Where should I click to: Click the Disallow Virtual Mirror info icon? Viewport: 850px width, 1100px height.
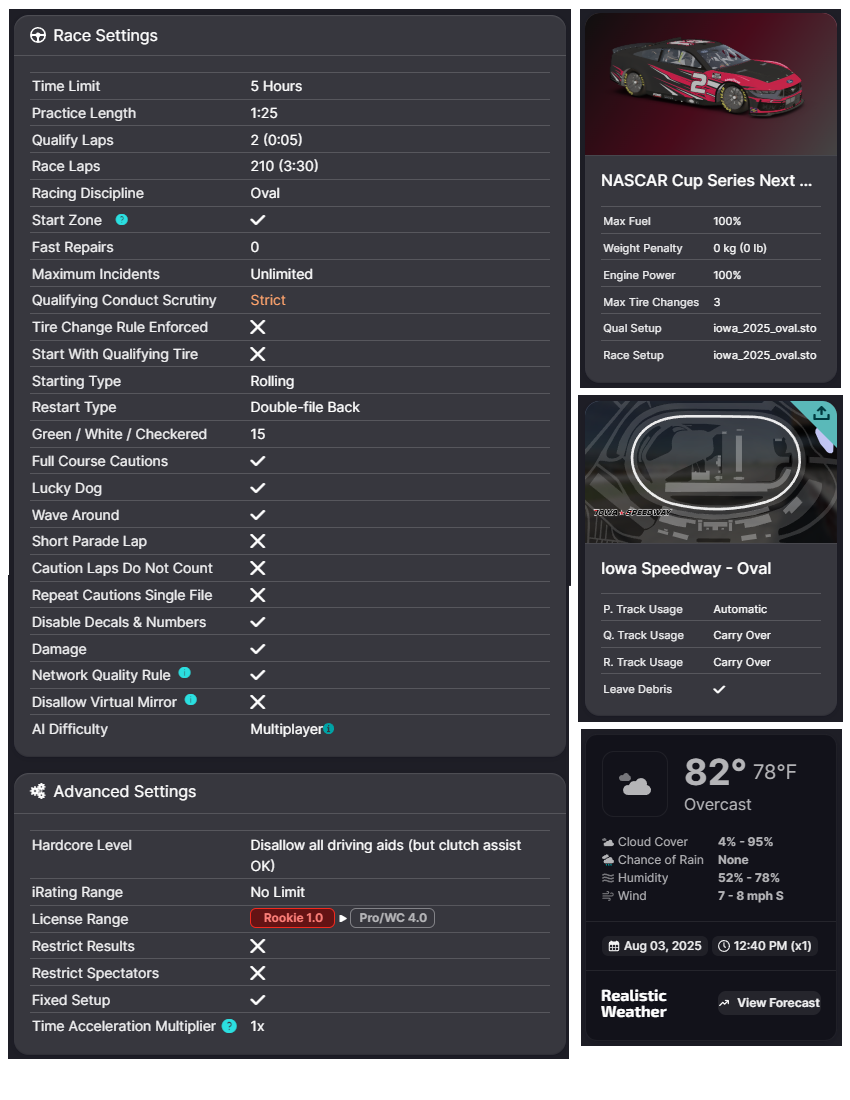click(190, 700)
